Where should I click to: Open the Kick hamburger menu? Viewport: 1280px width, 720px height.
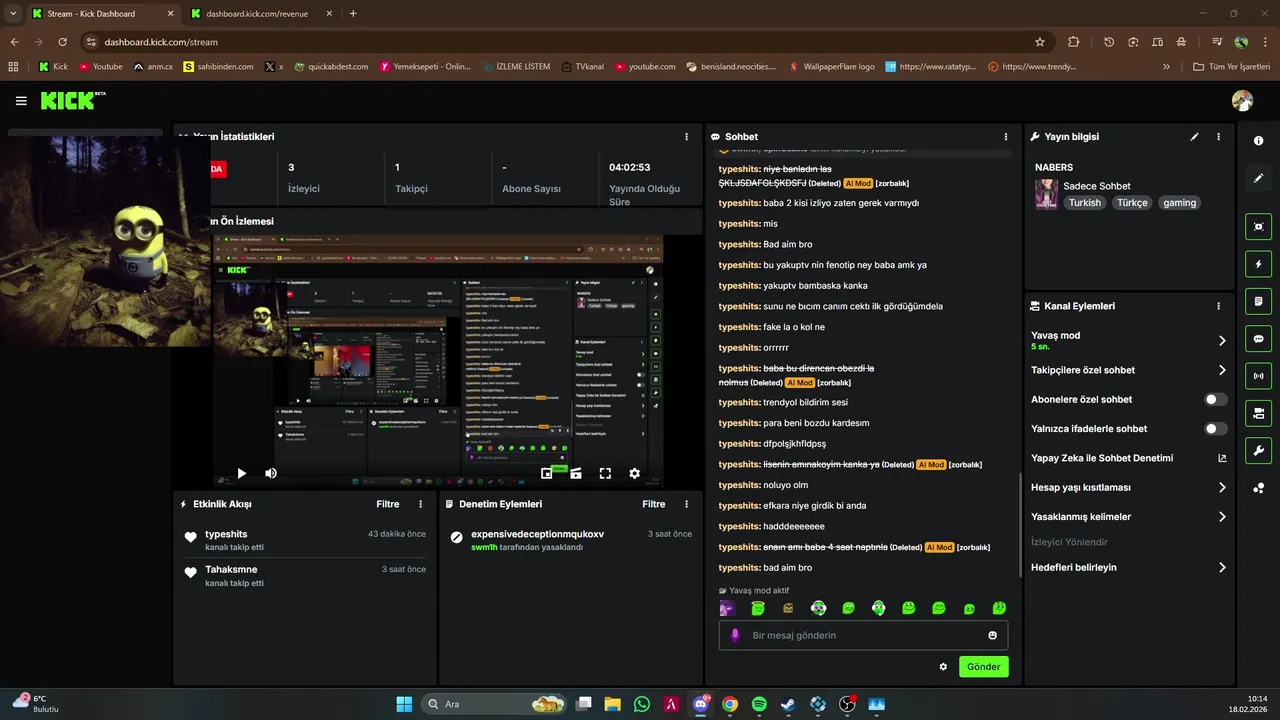21,101
